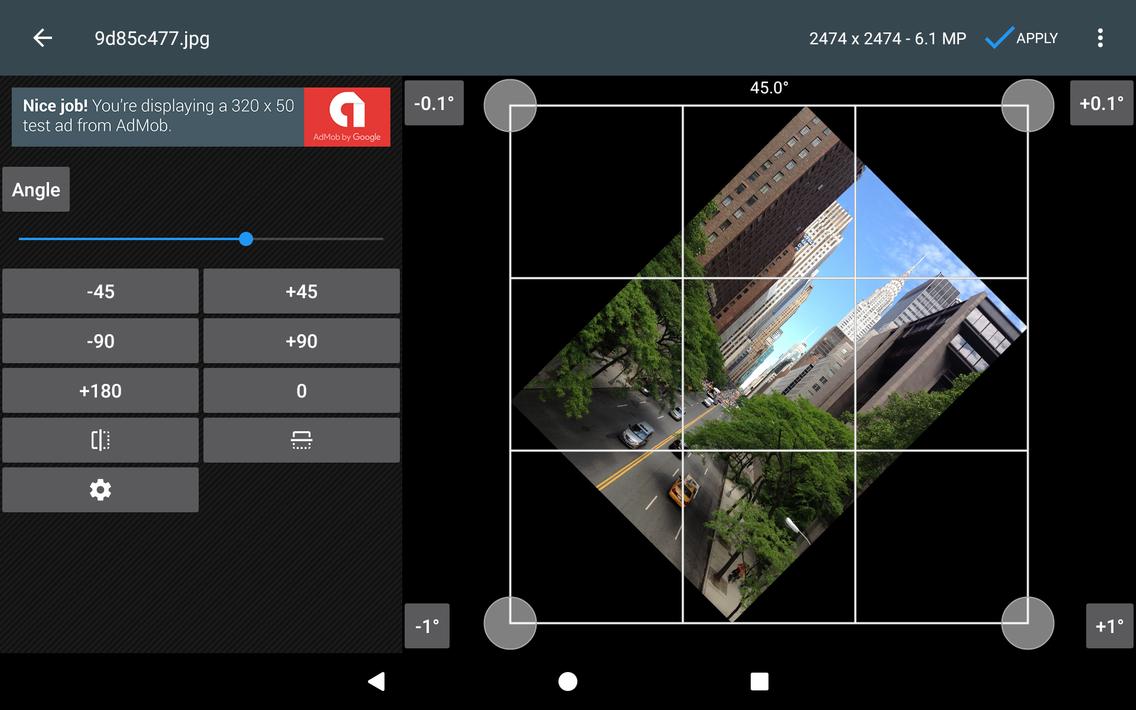Open the rotation settings gear
Screen dimensions: 1136x710
coord(100,490)
